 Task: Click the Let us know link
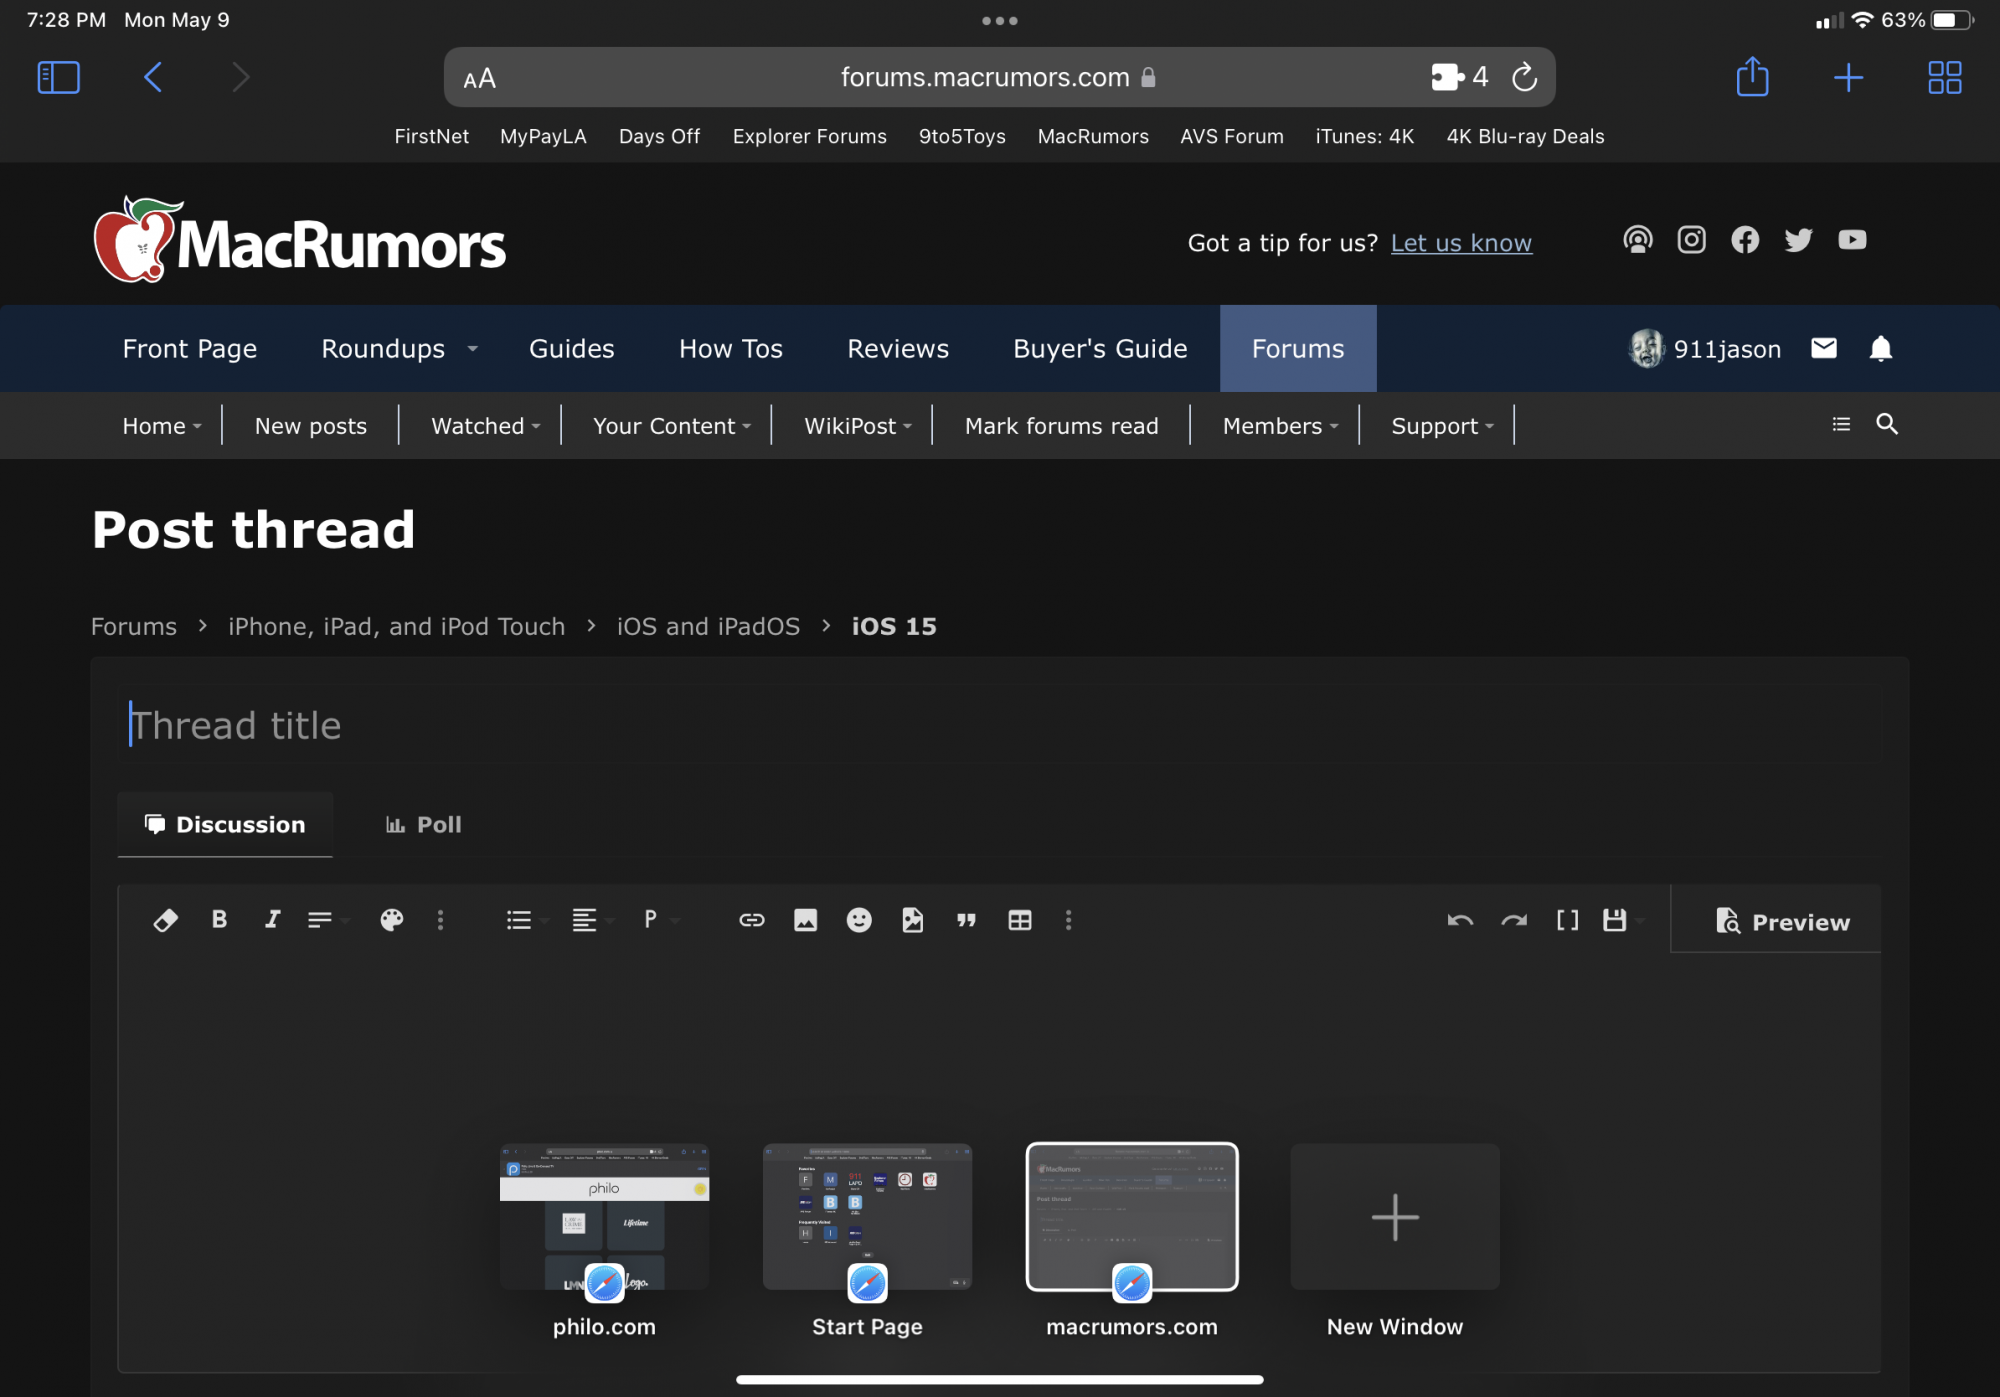click(x=1461, y=243)
